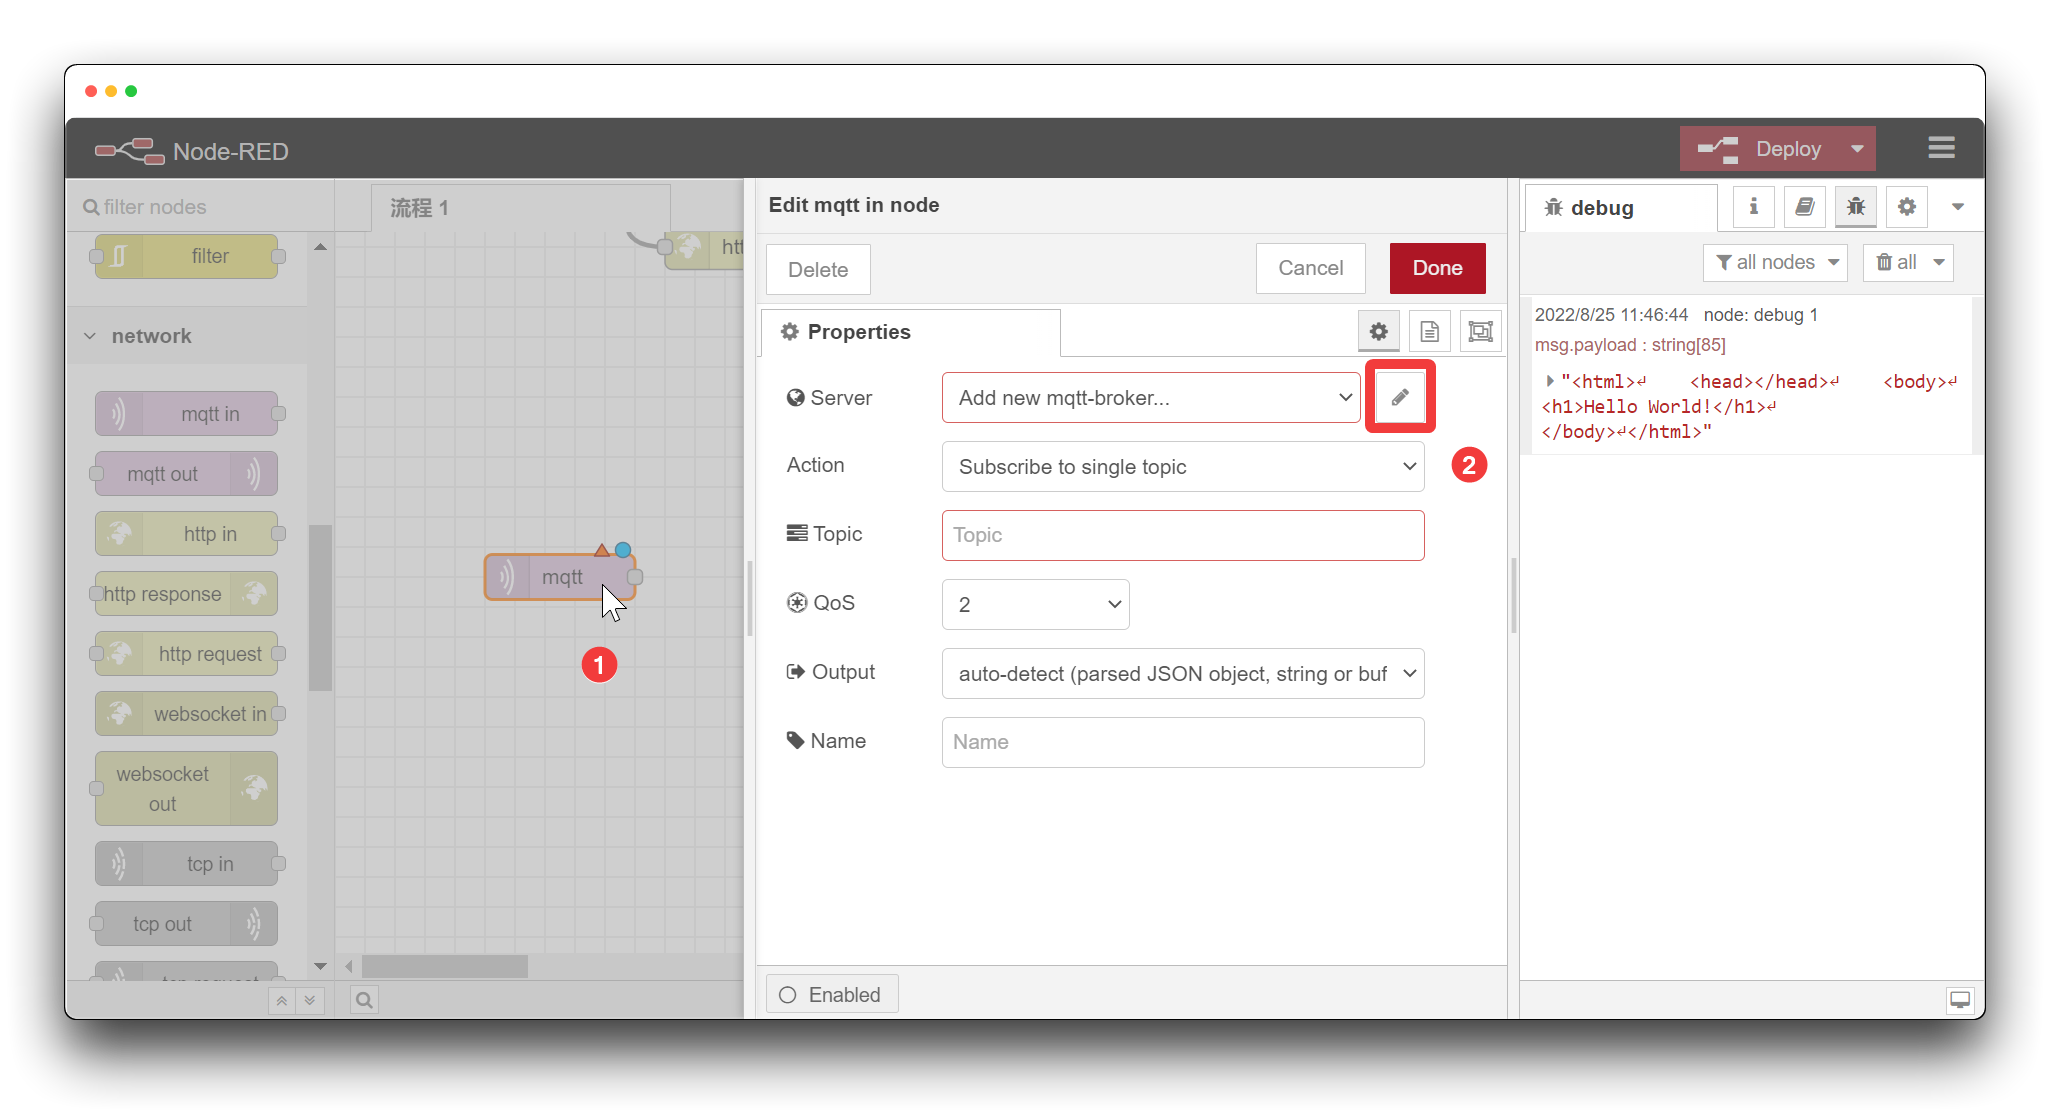Viewport: 2050px width, 1116px height.
Task: Select the tcp in palette node
Action: [187, 864]
